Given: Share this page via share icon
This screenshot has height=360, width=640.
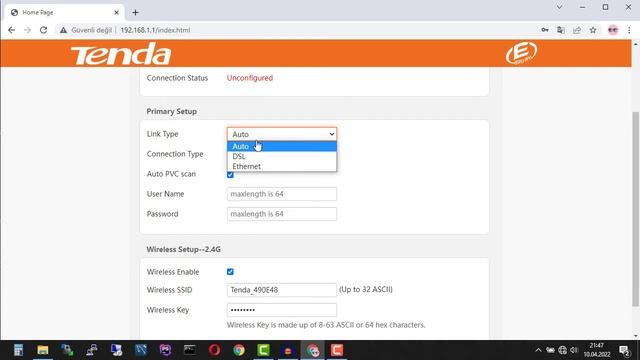Looking at the screenshot, I should tap(577, 30).
